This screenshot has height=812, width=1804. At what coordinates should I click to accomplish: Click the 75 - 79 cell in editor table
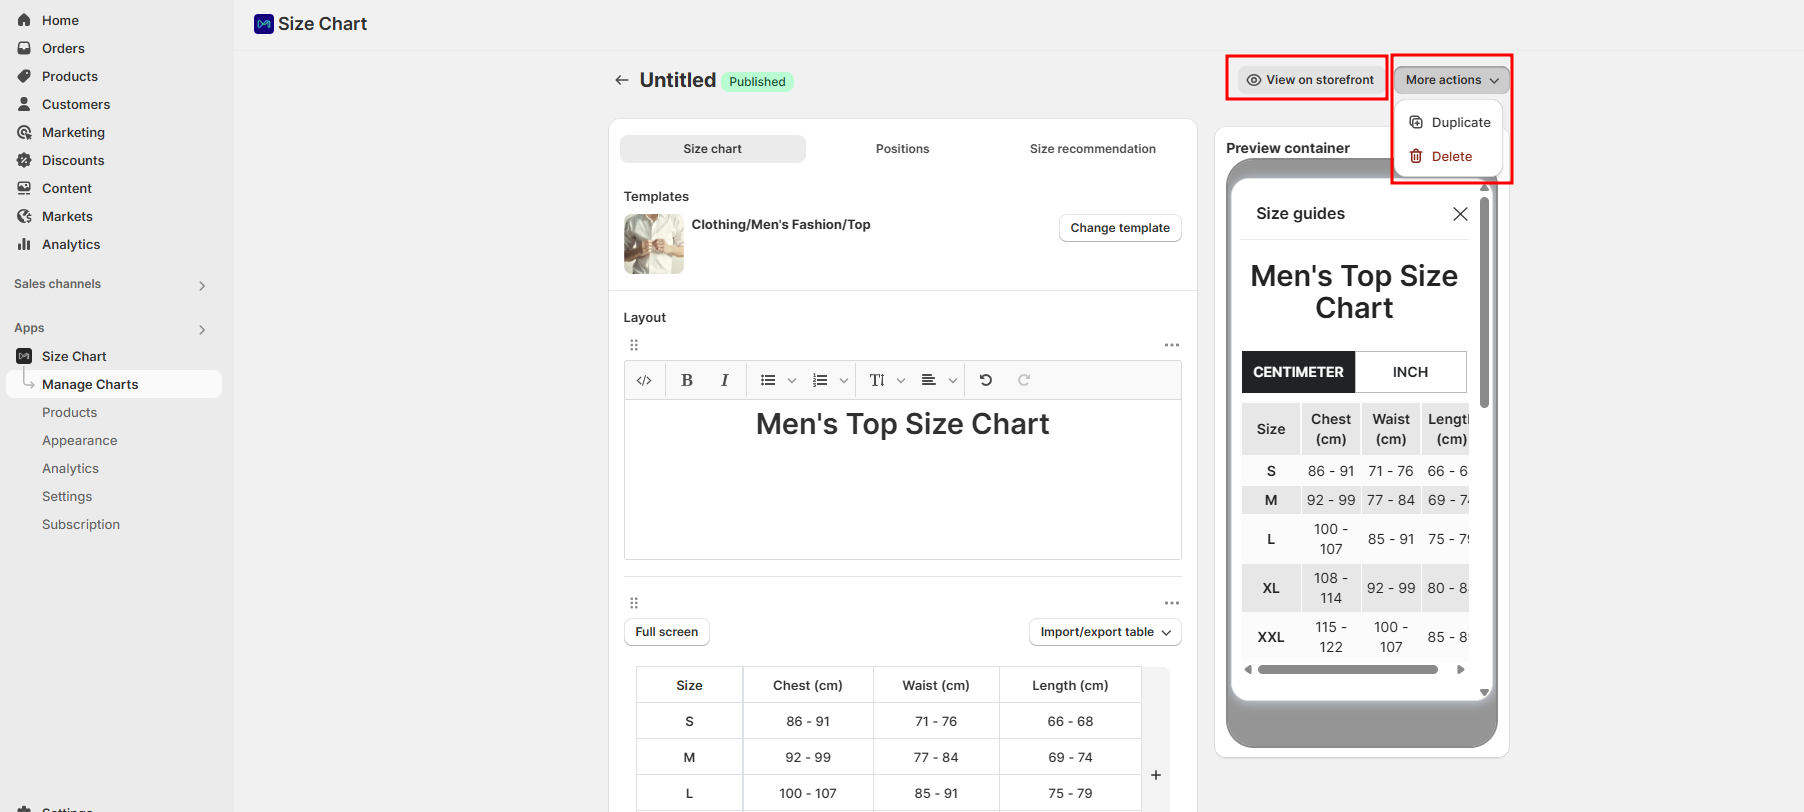coord(1070,793)
